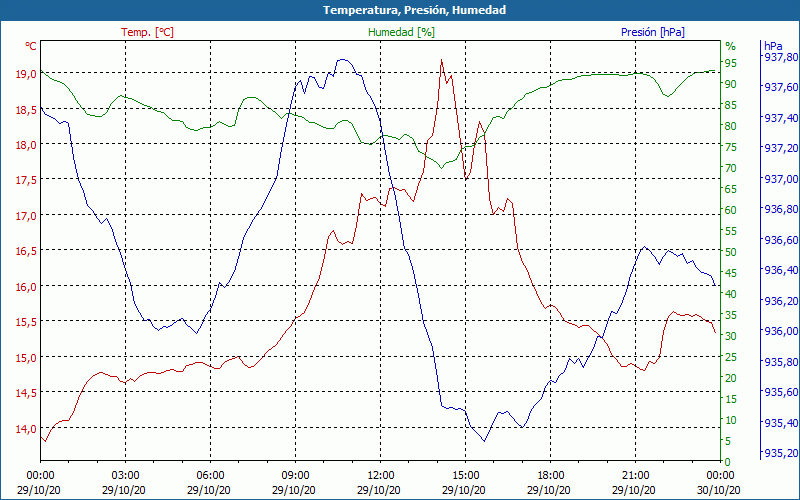
Task: Click pressure axis value "935,20"
Action: [780, 453]
